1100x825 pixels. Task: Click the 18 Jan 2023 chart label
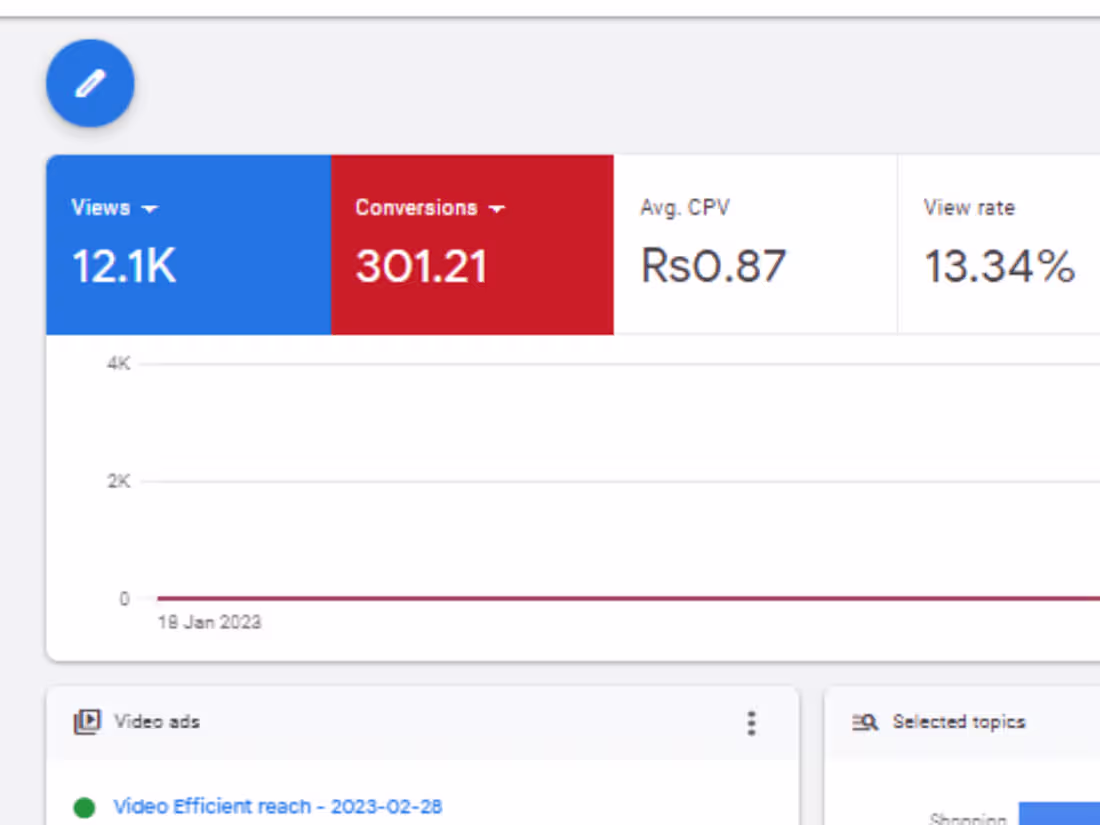[209, 622]
